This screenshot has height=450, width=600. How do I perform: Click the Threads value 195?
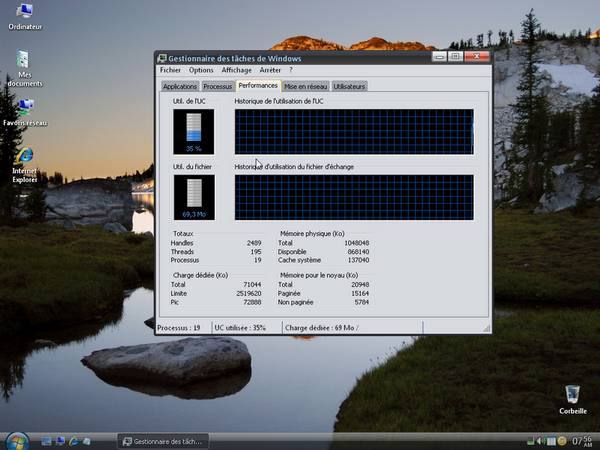256,252
